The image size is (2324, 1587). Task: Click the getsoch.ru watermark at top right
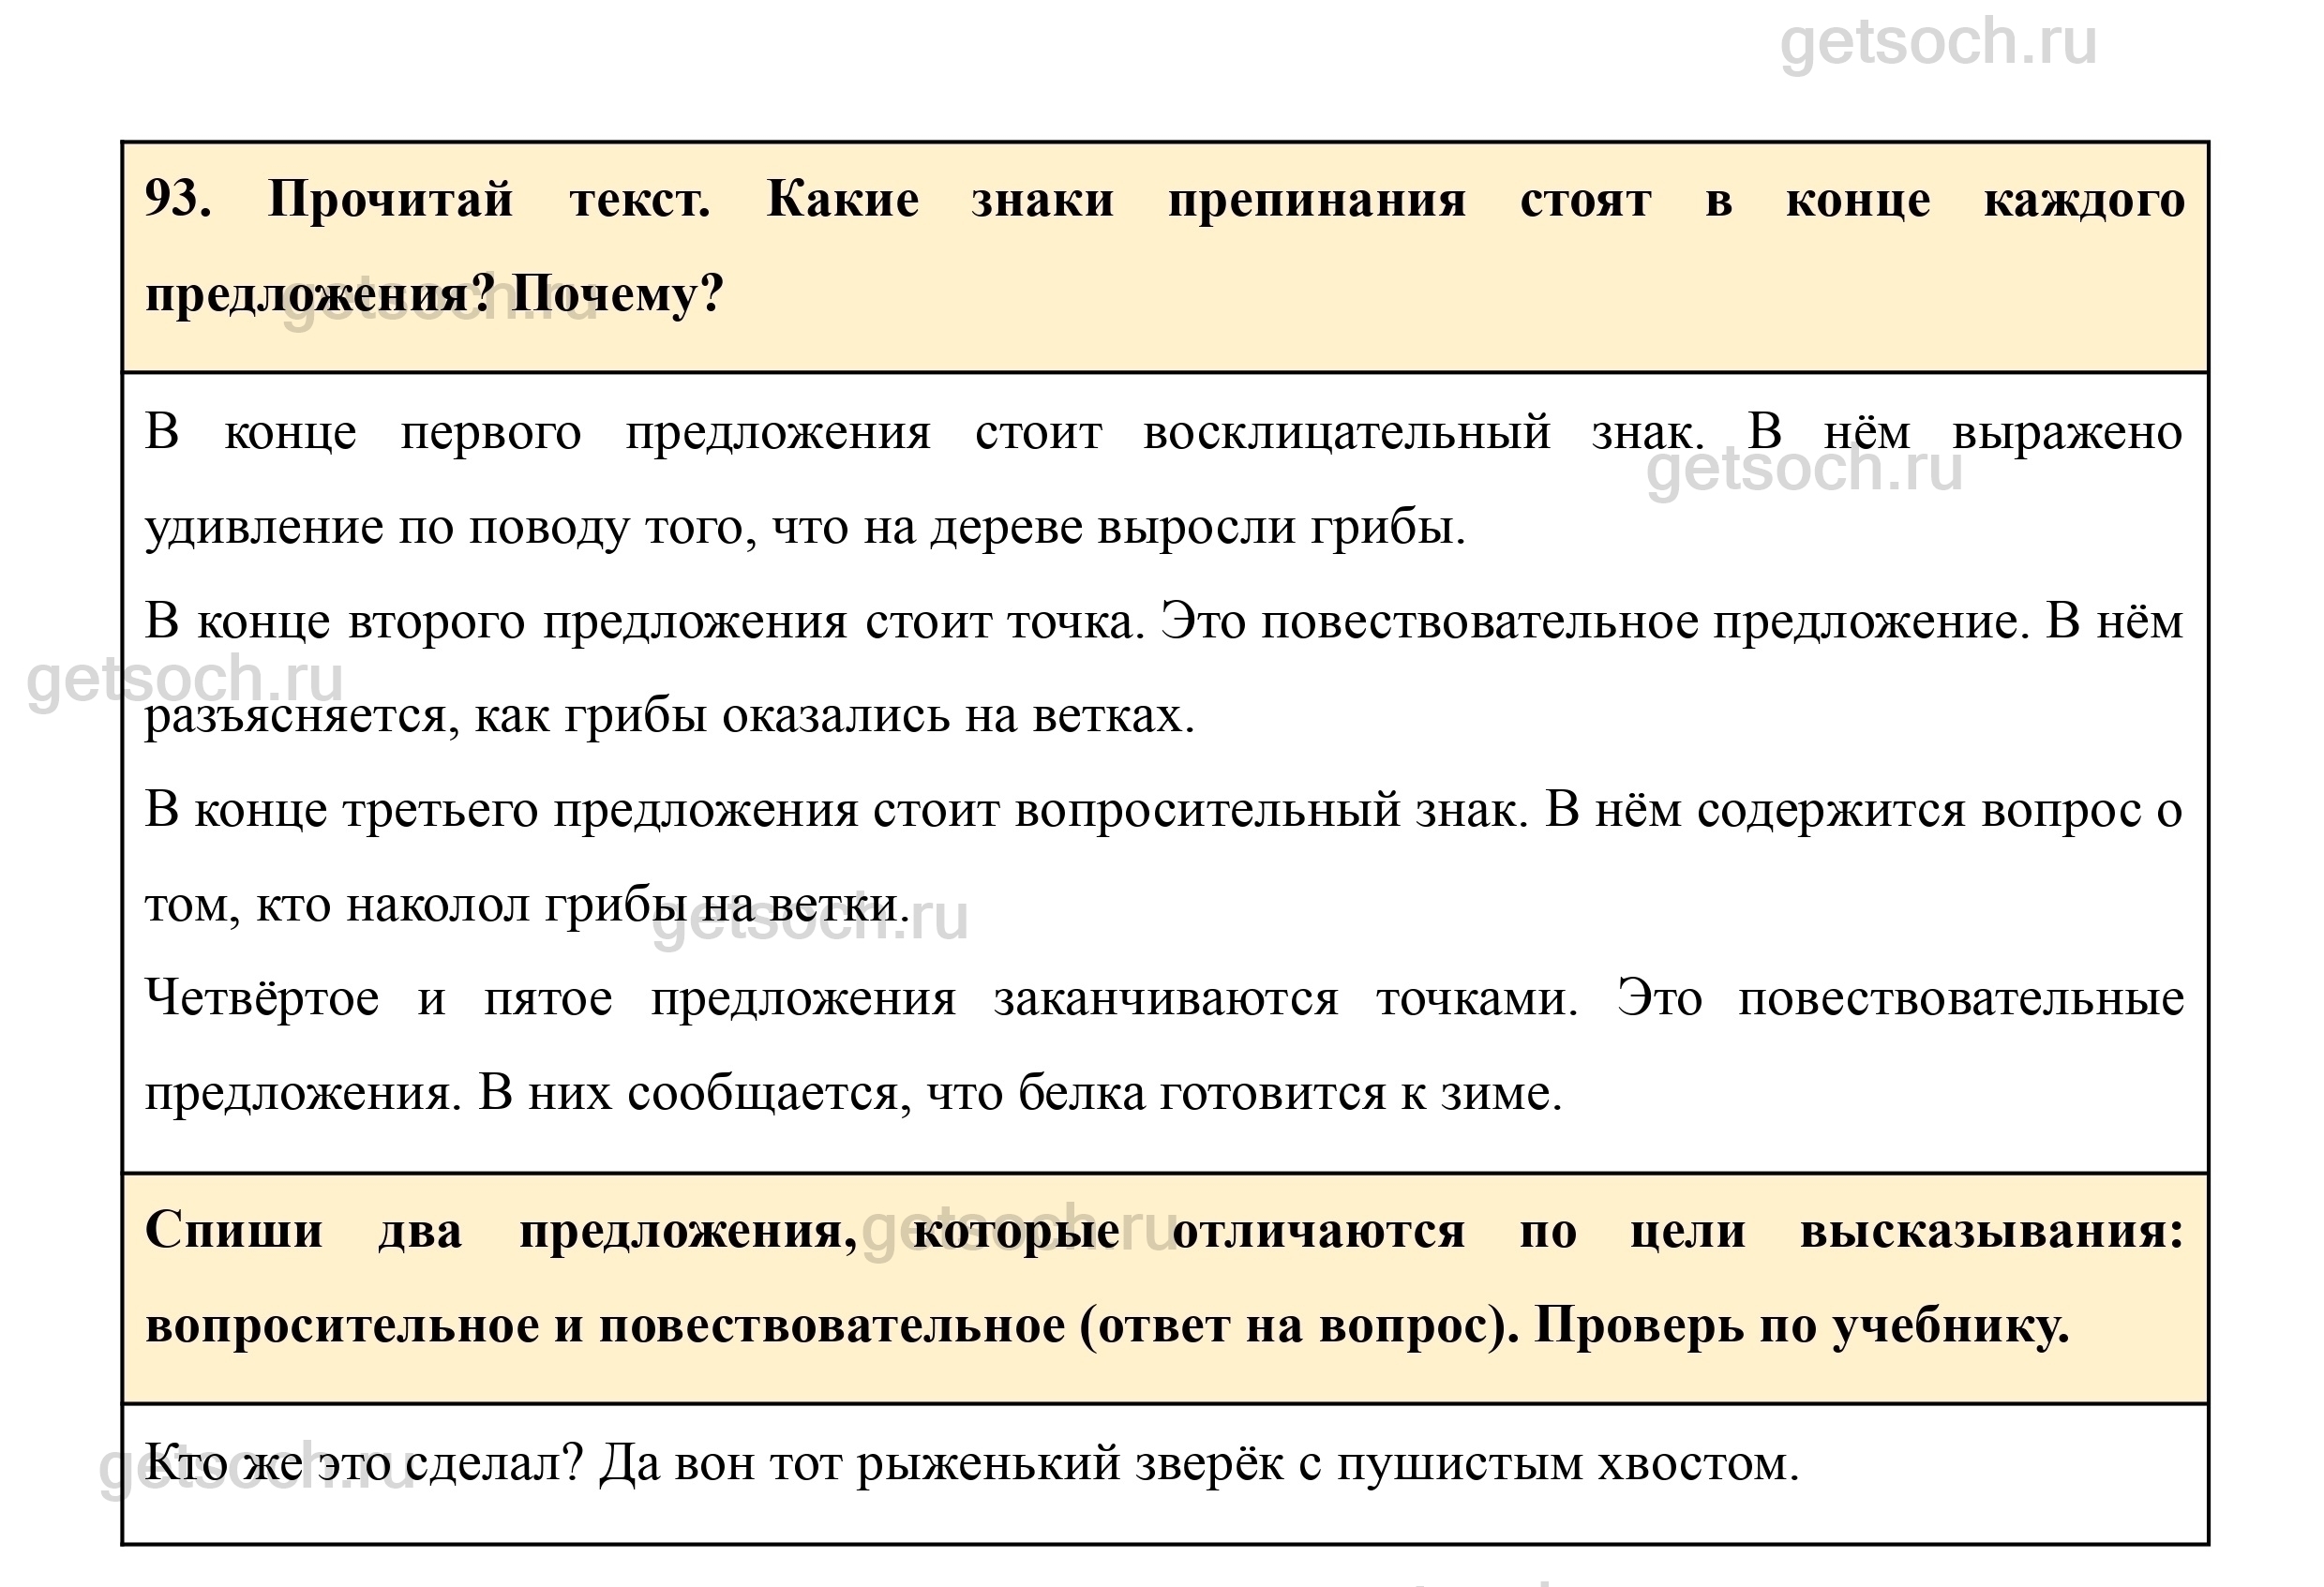(1937, 44)
